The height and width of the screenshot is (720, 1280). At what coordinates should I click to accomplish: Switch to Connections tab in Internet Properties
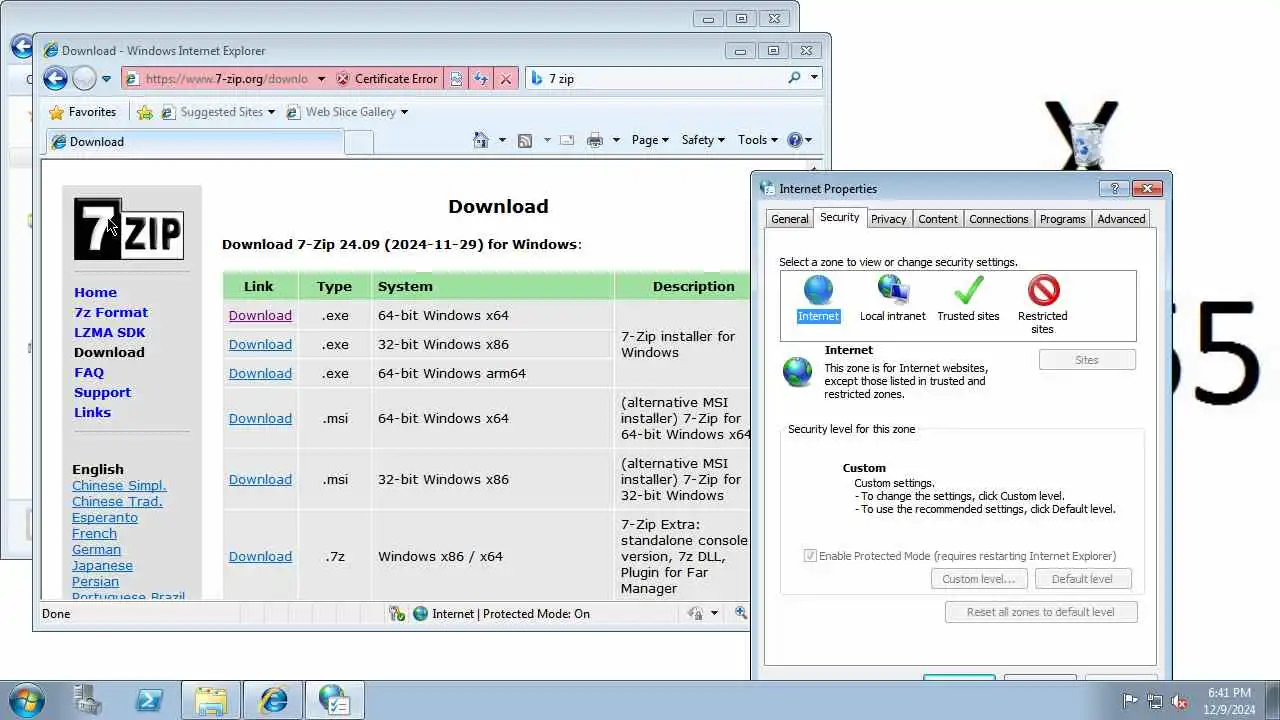pos(999,219)
